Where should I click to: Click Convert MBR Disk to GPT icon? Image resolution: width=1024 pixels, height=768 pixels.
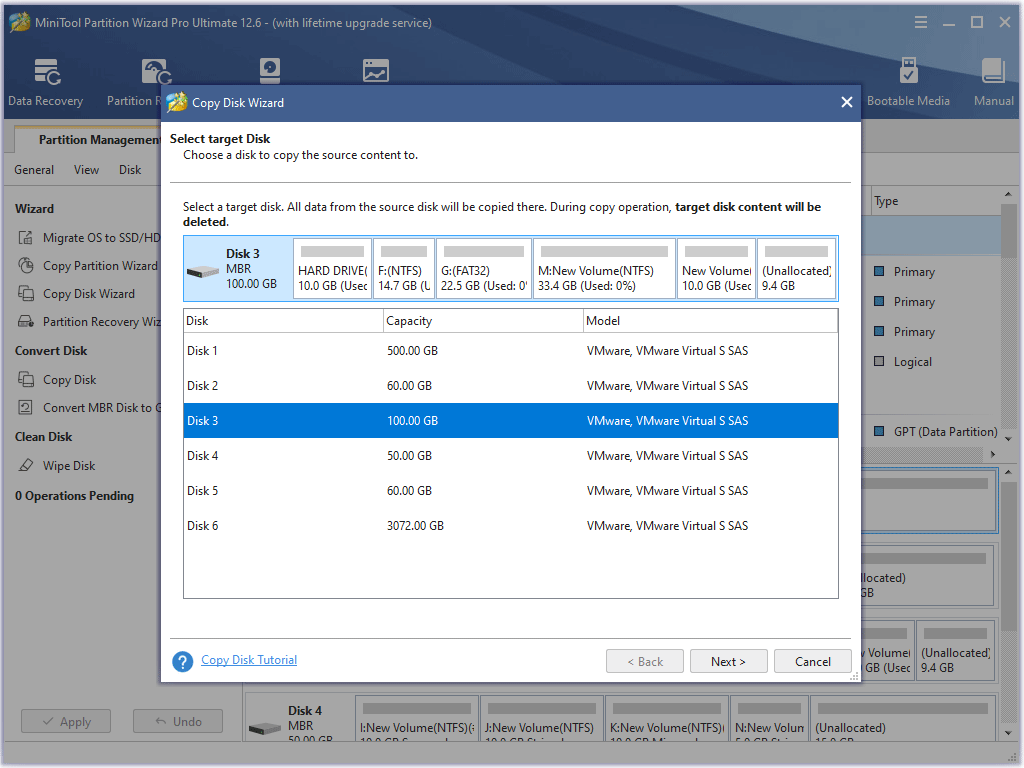(25, 408)
